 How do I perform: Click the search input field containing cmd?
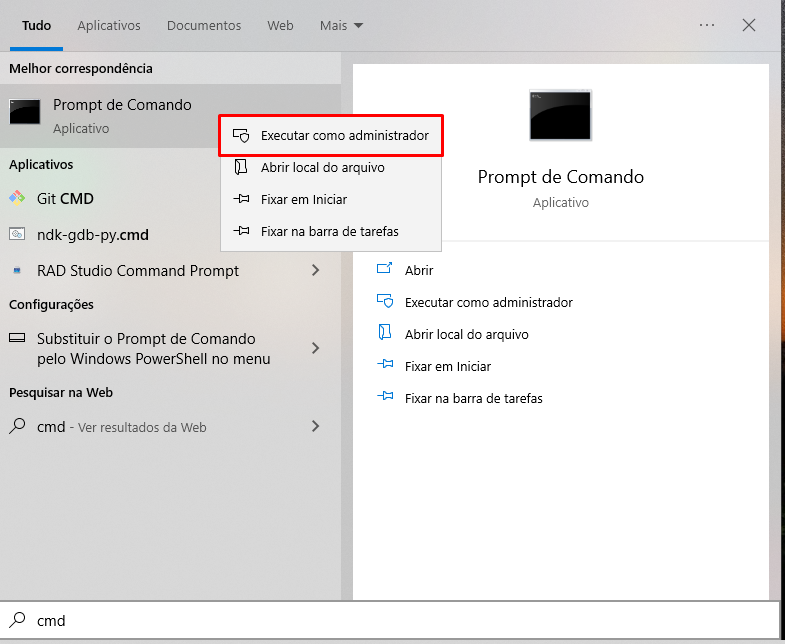click(390, 620)
